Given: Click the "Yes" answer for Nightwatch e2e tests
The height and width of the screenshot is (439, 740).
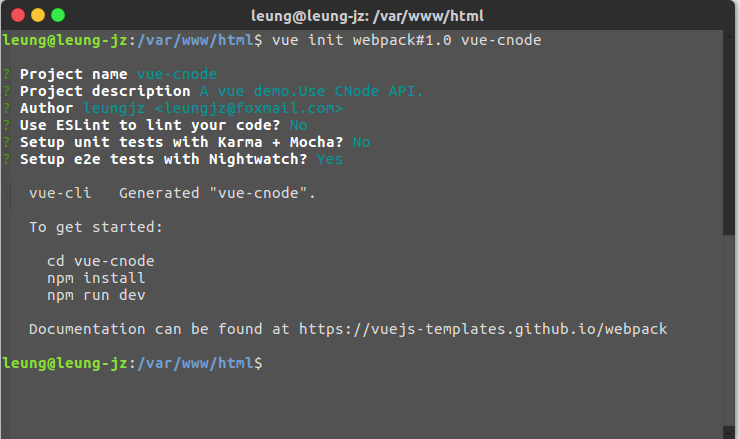Looking at the screenshot, I should [329, 159].
